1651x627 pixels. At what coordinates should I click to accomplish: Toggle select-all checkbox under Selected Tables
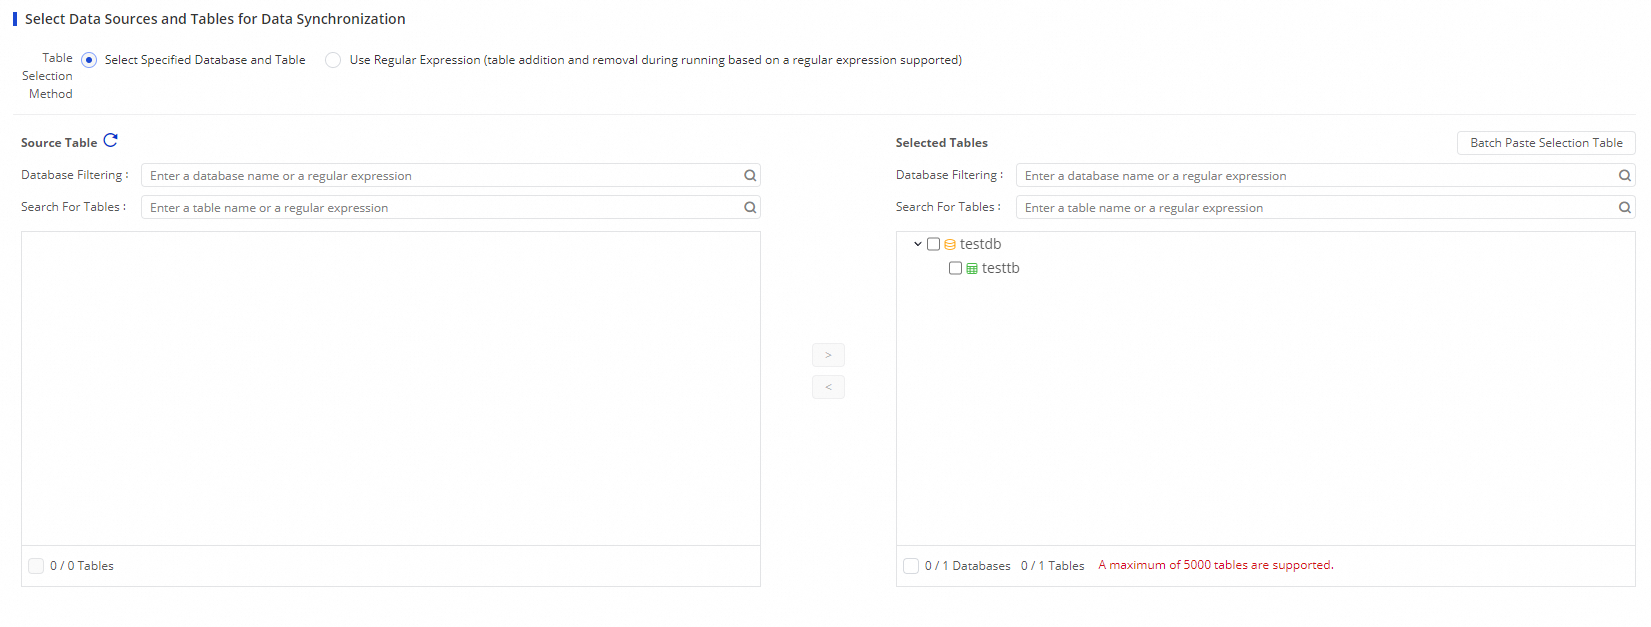point(911,566)
